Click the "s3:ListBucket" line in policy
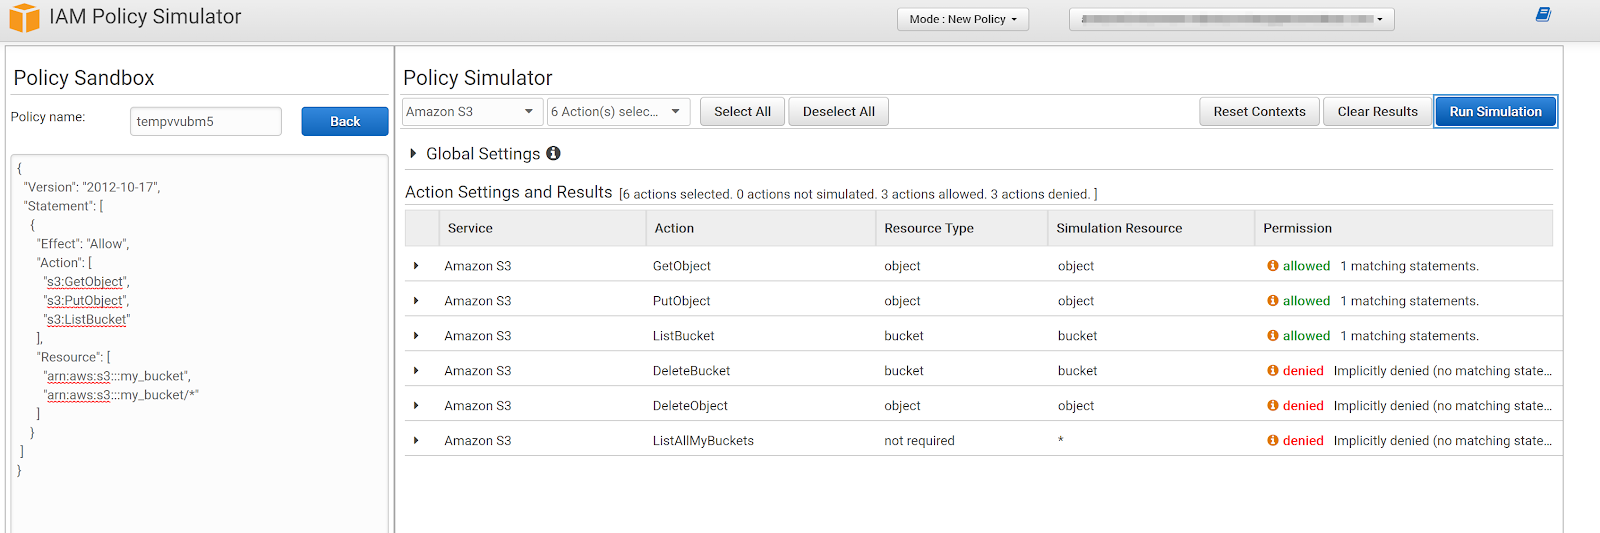This screenshot has height=533, width=1600. click(87, 320)
